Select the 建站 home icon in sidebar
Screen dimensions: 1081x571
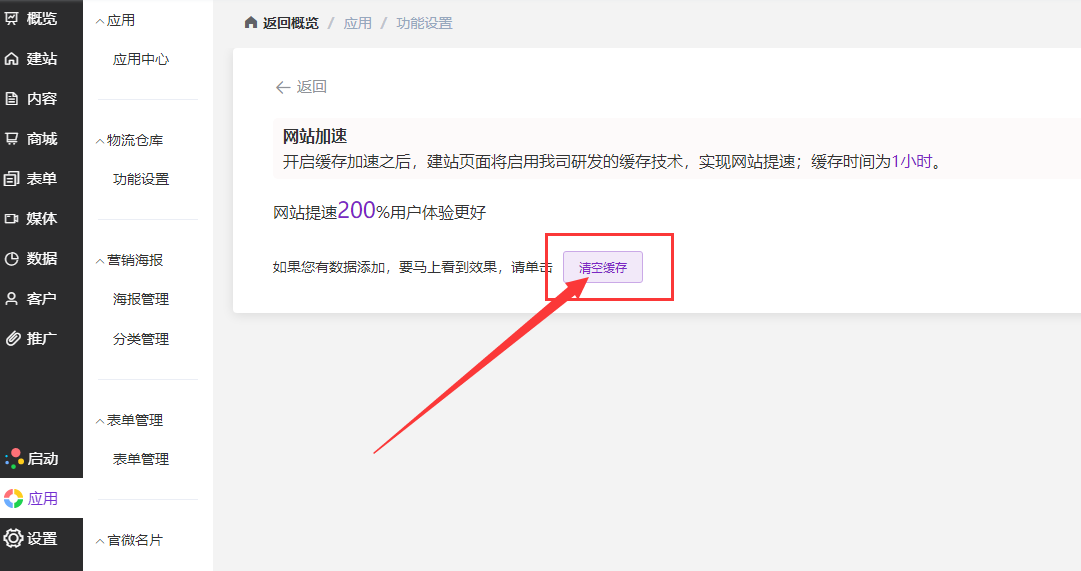pos(12,59)
